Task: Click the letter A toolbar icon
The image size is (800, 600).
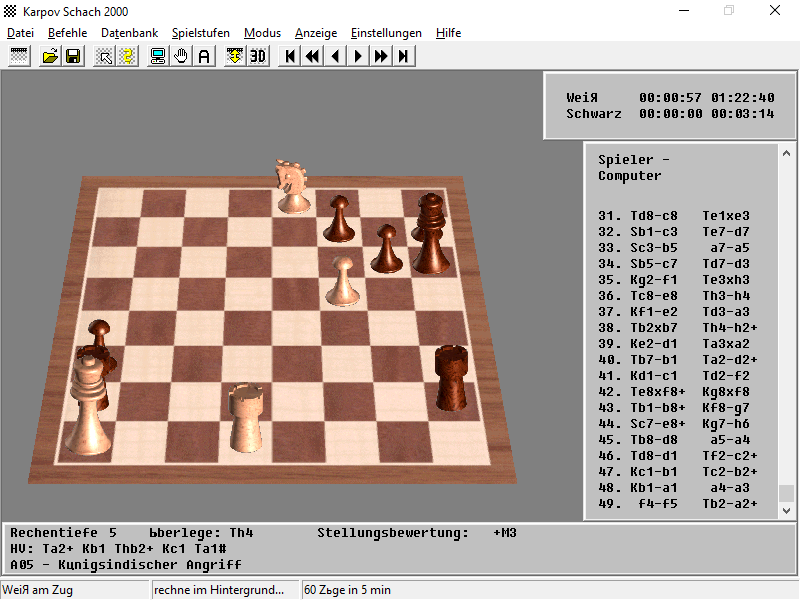Action: [204, 56]
